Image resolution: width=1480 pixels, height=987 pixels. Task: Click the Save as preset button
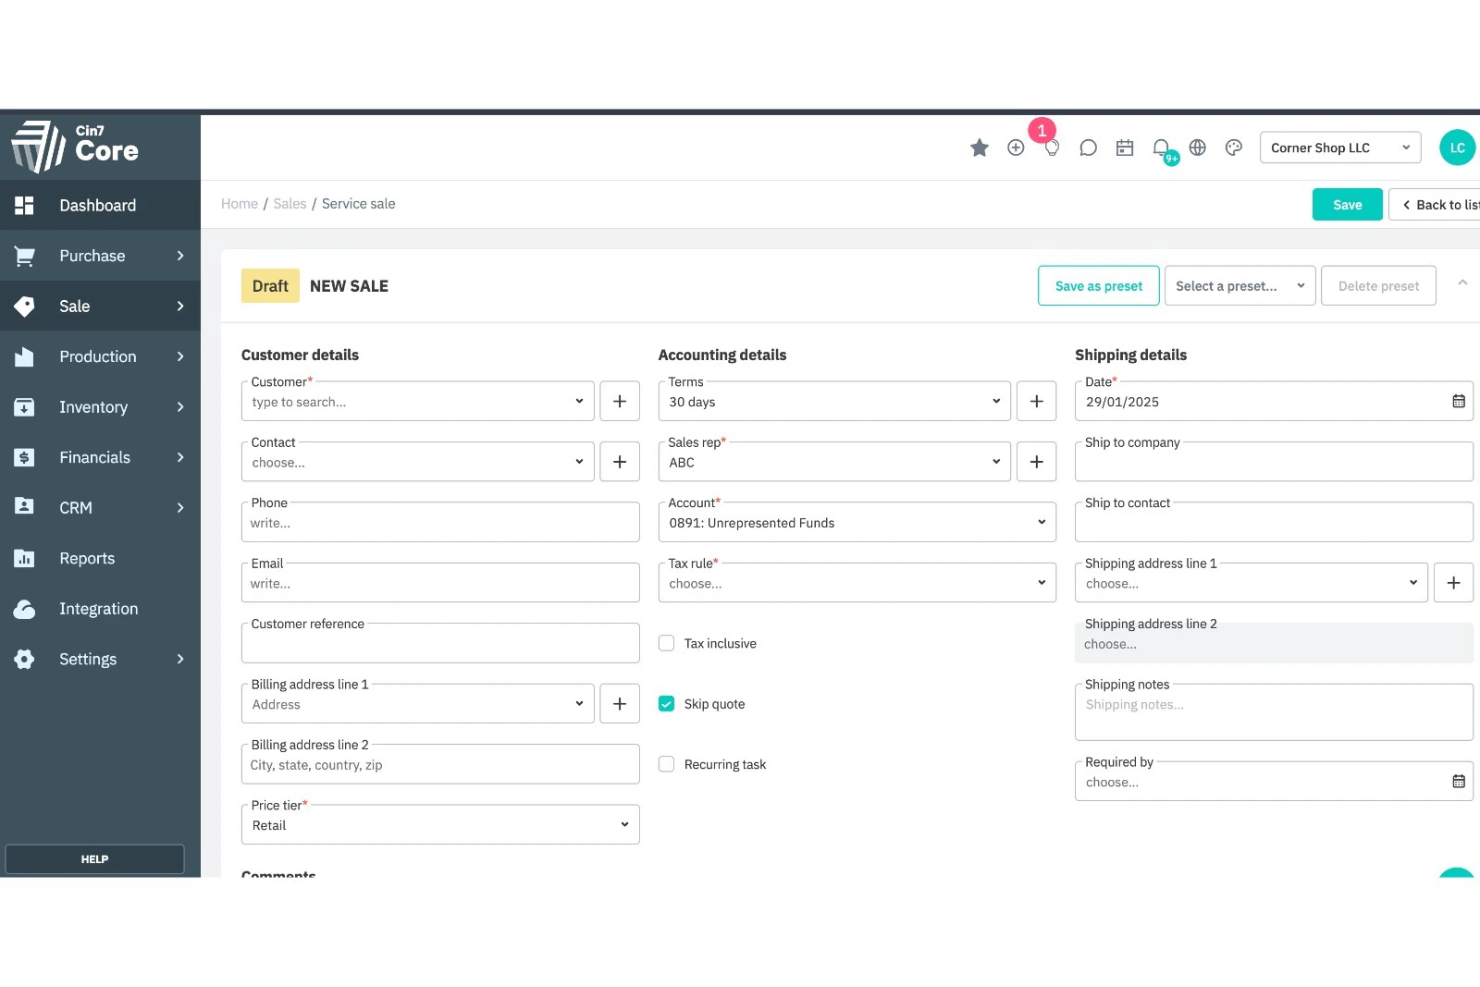tap(1098, 285)
